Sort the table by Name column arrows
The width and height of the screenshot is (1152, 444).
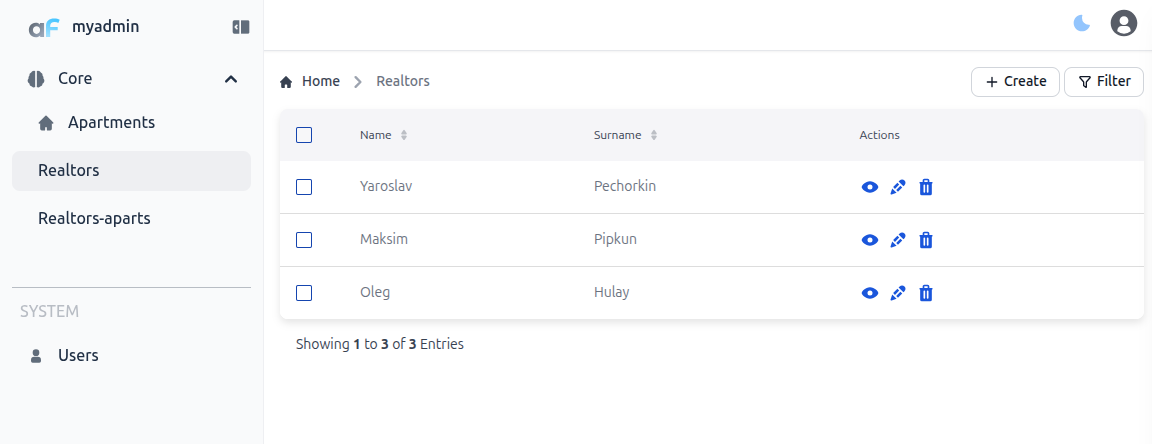[x=404, y=135]
